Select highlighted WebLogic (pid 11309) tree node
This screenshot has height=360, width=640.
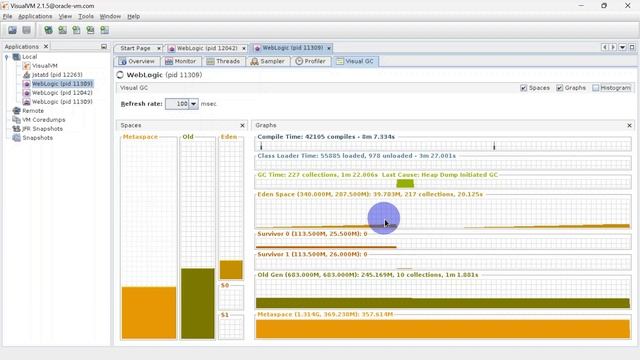click(62, 84)
